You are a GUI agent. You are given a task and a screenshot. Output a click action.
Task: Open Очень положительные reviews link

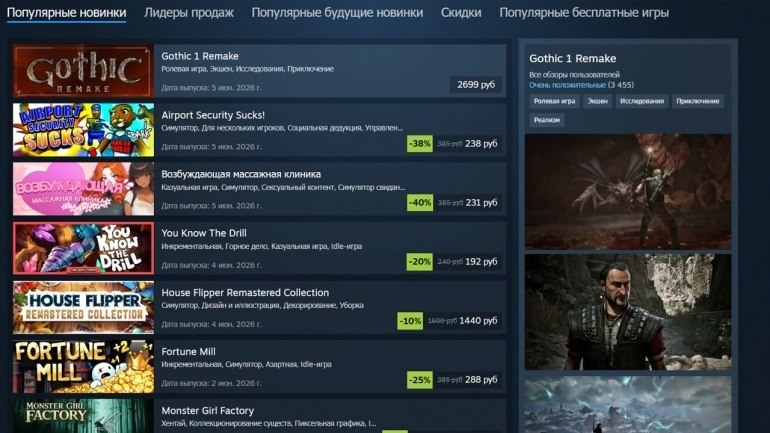pyautogui.click(x=567, y=85)
